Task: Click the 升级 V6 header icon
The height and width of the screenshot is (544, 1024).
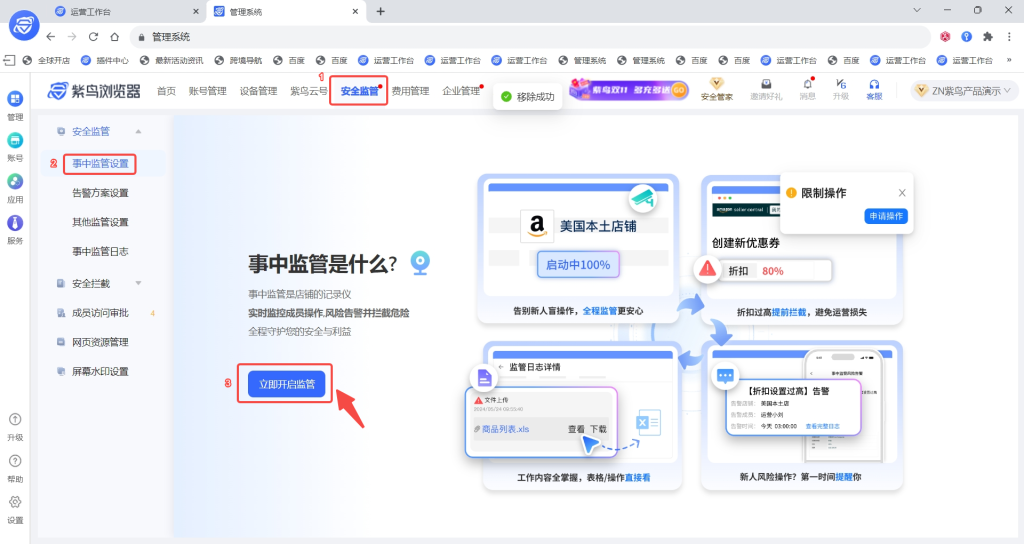Action: [840, 84]
